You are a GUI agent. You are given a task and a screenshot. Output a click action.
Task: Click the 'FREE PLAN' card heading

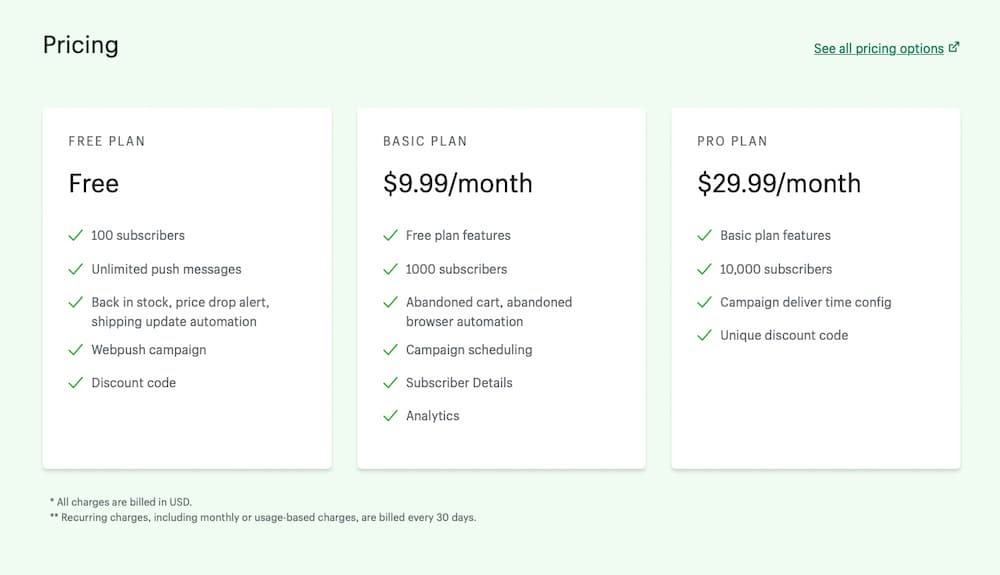(106, 141)
